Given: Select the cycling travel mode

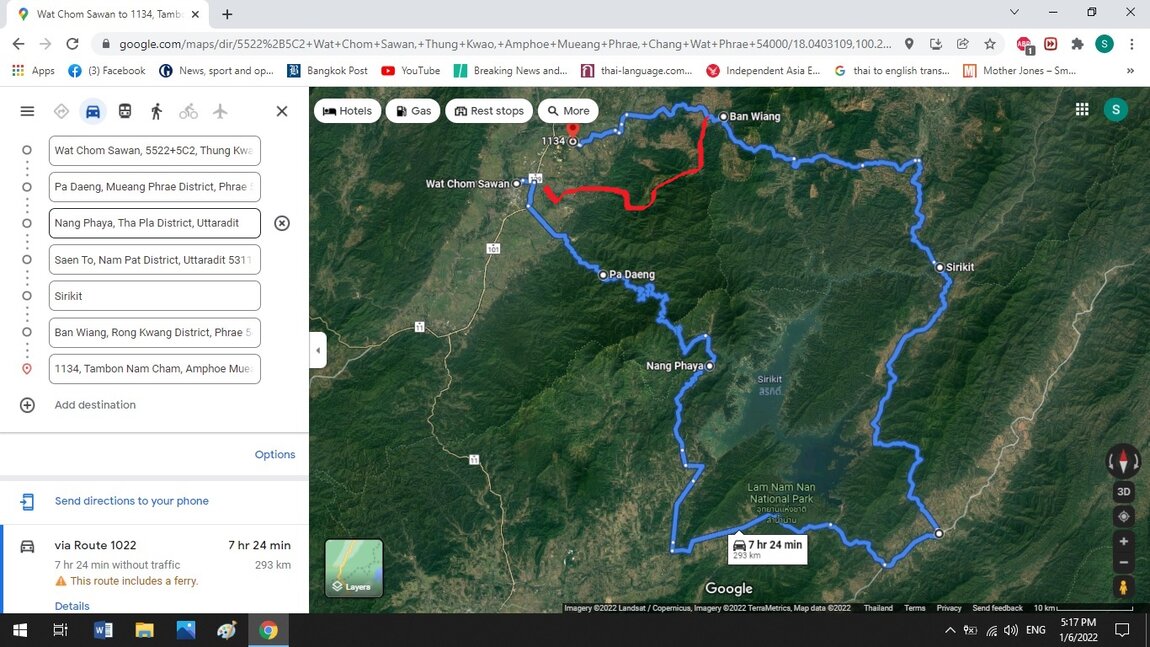Looking at the screenshot, I should [x=188, y=111].
